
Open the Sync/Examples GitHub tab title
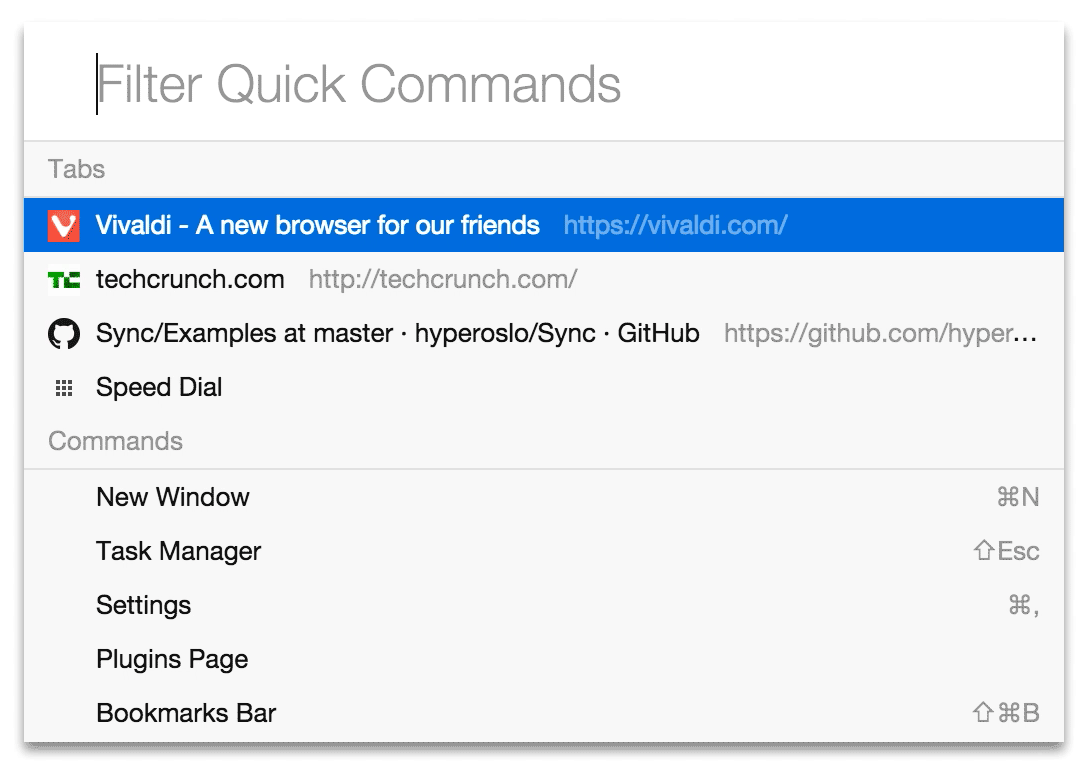tap(397, 333)
